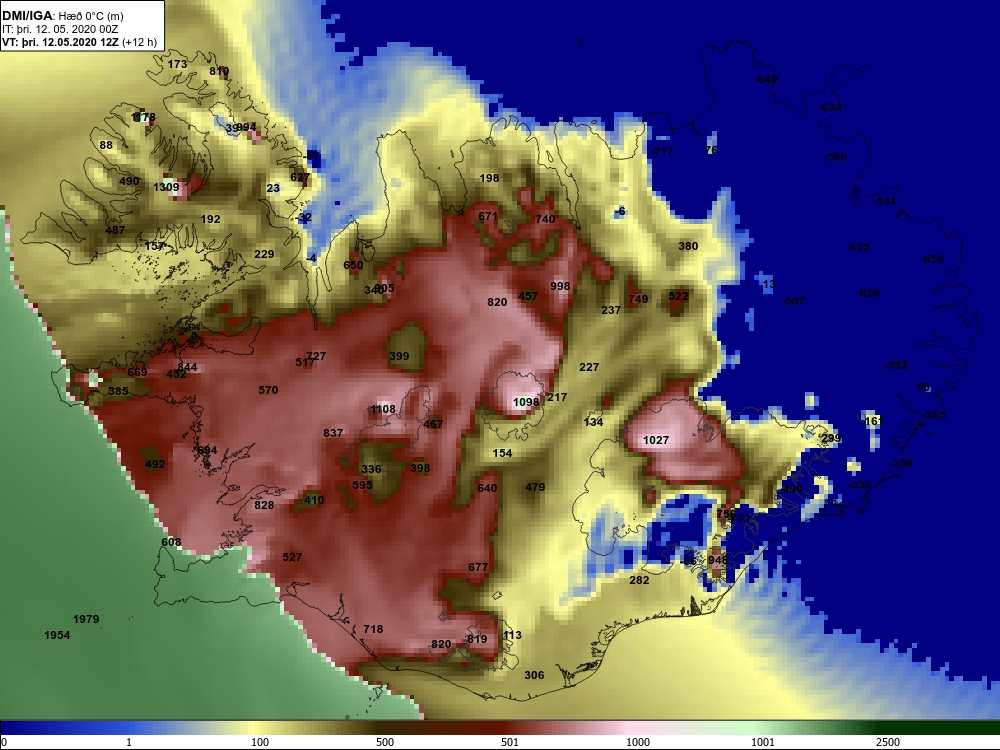The image size is (1000, 750).
Task: Click the map value 479
Action: 535,487
